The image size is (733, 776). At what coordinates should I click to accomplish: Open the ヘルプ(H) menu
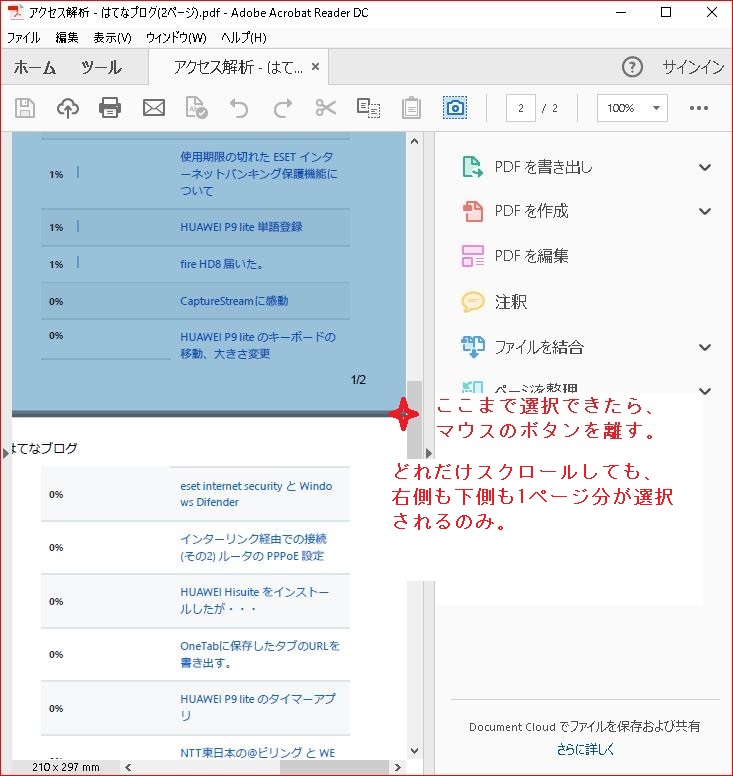pos(244,38)
